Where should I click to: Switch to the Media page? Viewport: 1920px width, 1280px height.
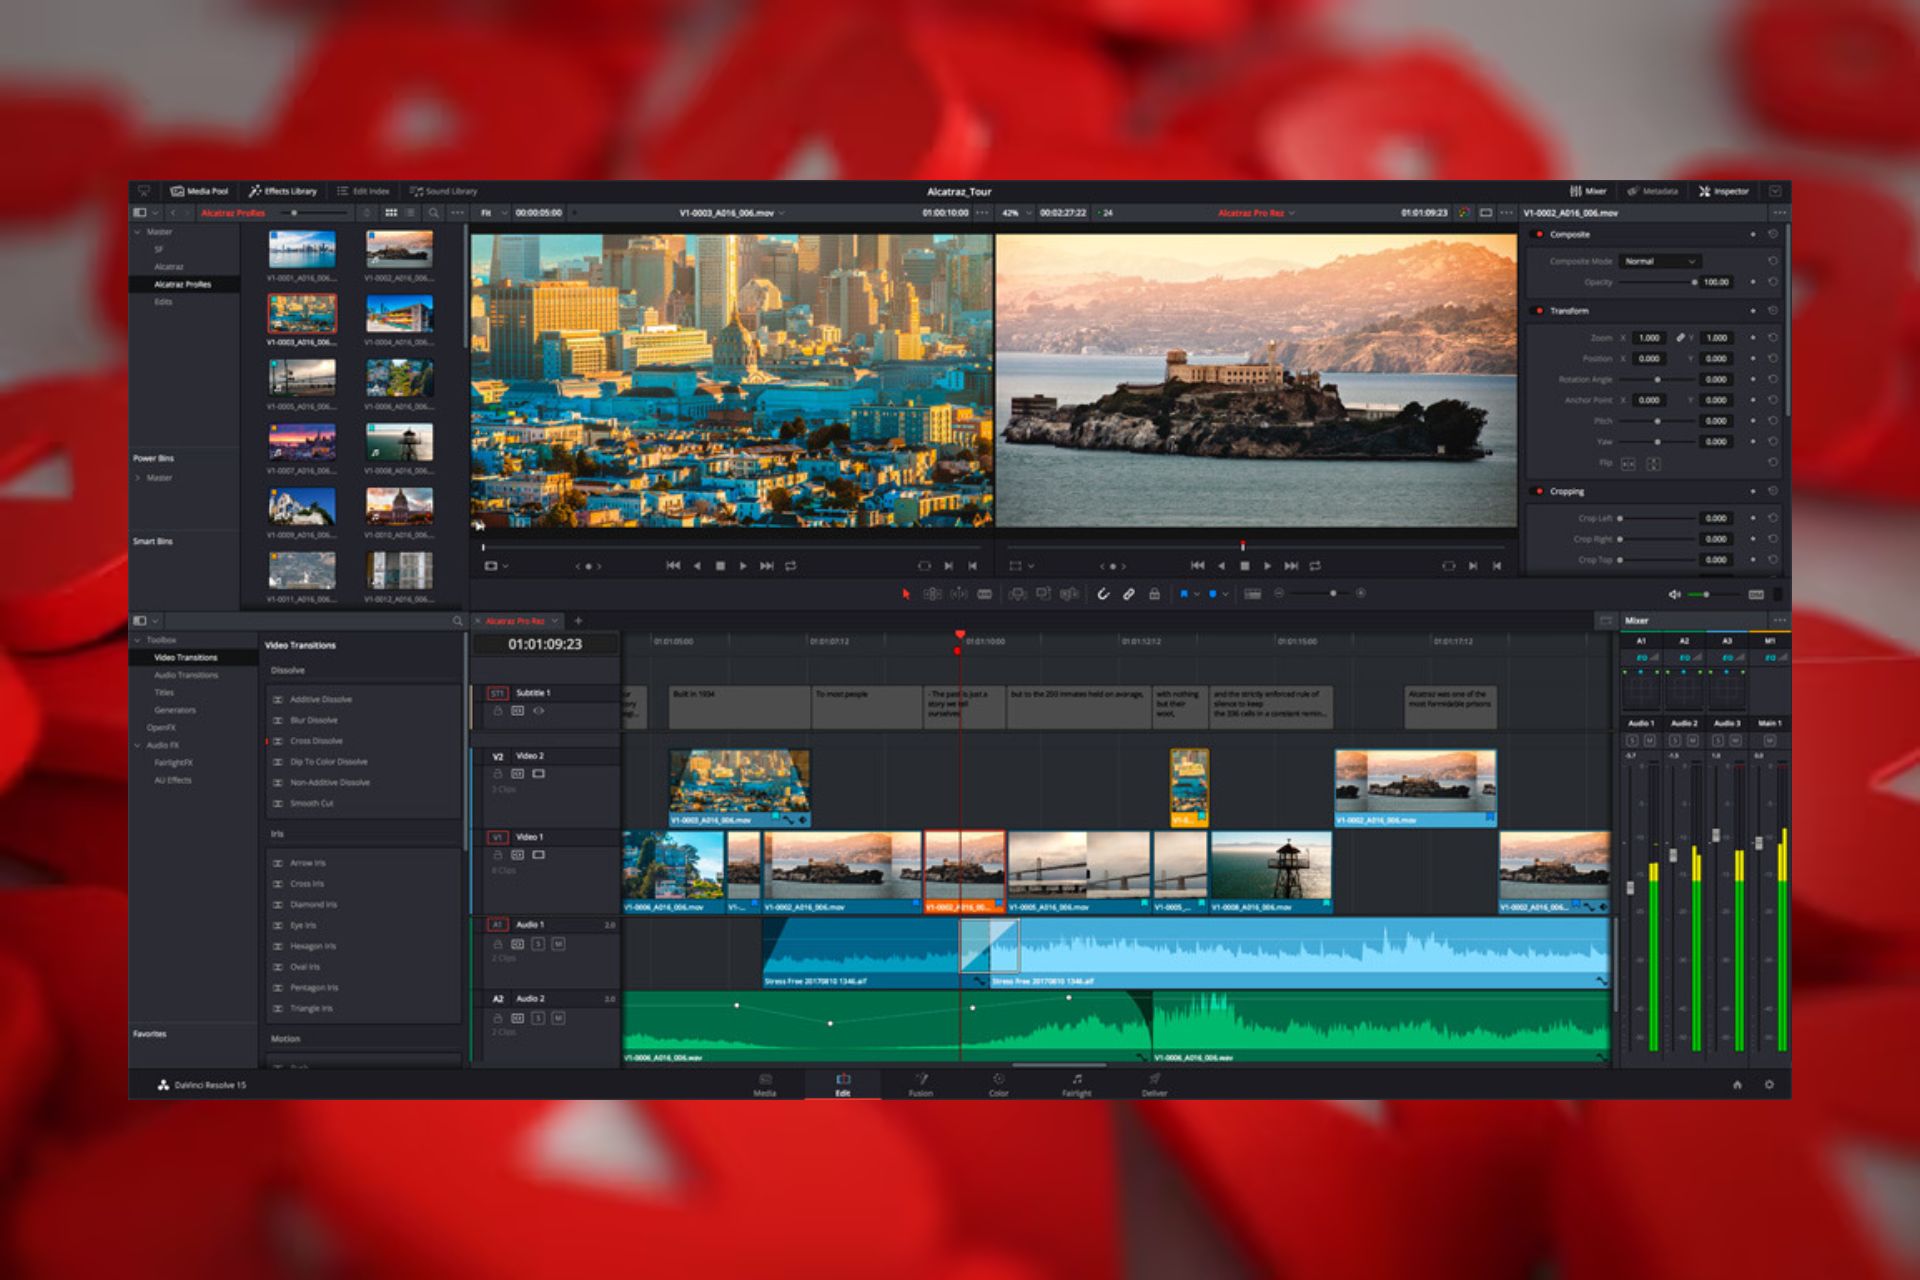[765, 1085]
